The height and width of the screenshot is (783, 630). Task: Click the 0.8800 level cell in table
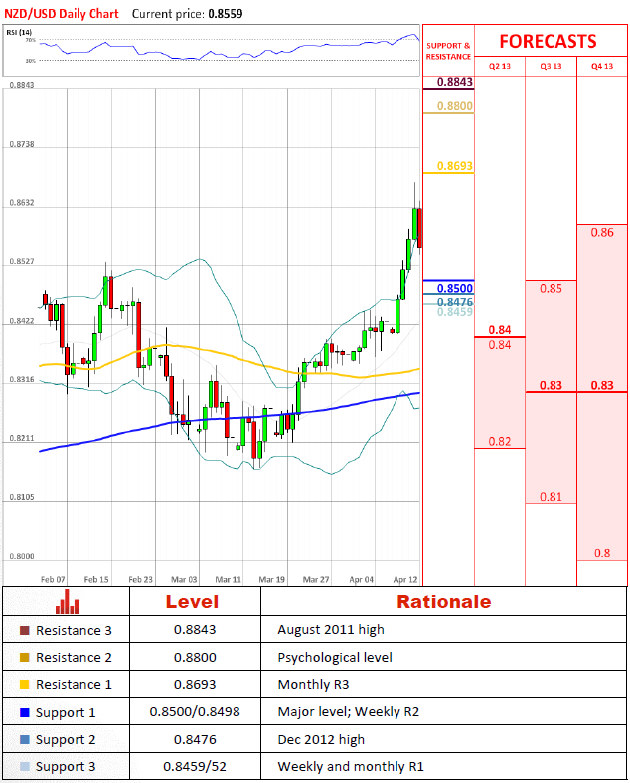pos(195,657)
